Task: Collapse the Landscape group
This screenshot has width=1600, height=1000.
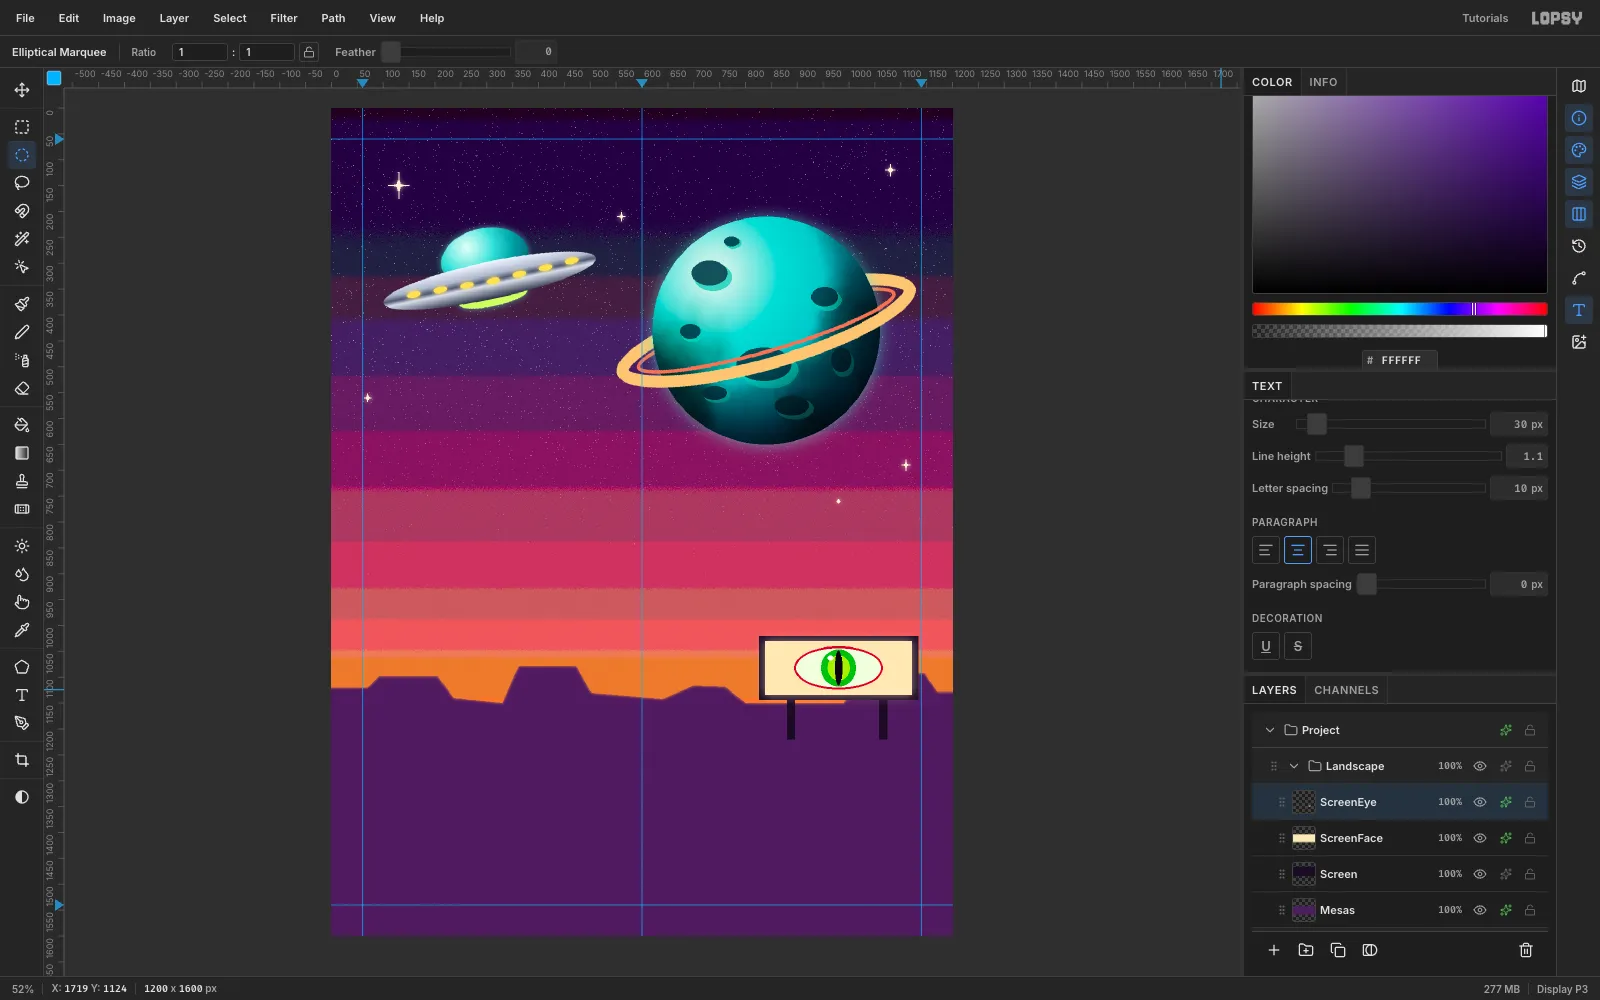Action: 1294,766
